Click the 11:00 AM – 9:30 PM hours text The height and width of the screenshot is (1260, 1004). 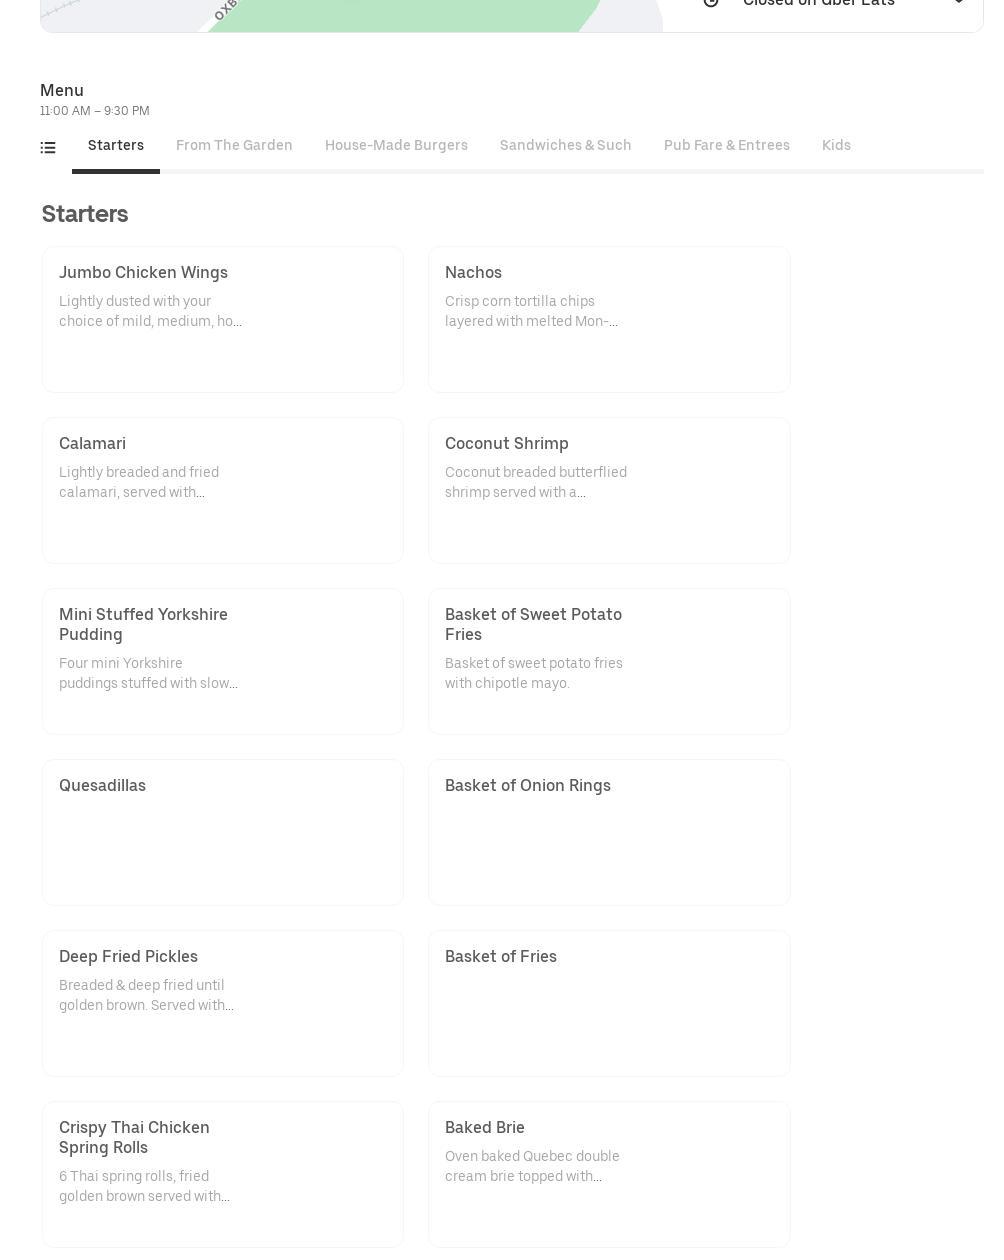tap(95, 111)
